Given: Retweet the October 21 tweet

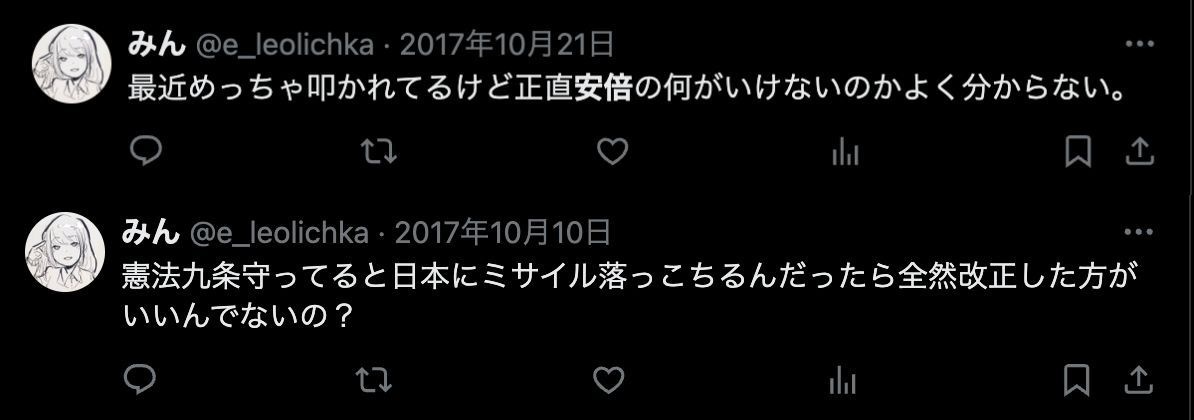Looking at the screenshot, I should click(x=378, y=152).
